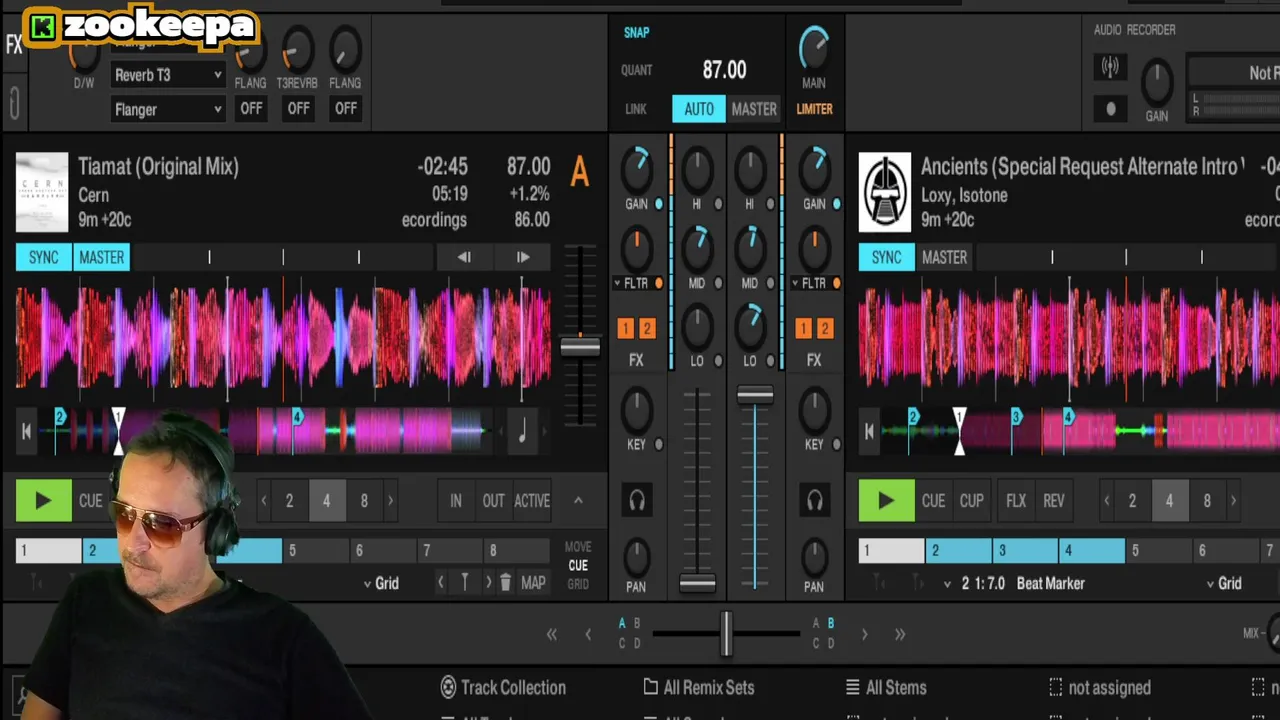Toggle Deck A headphone cue button
The image size is (1280, 720).
click(636, 500)
